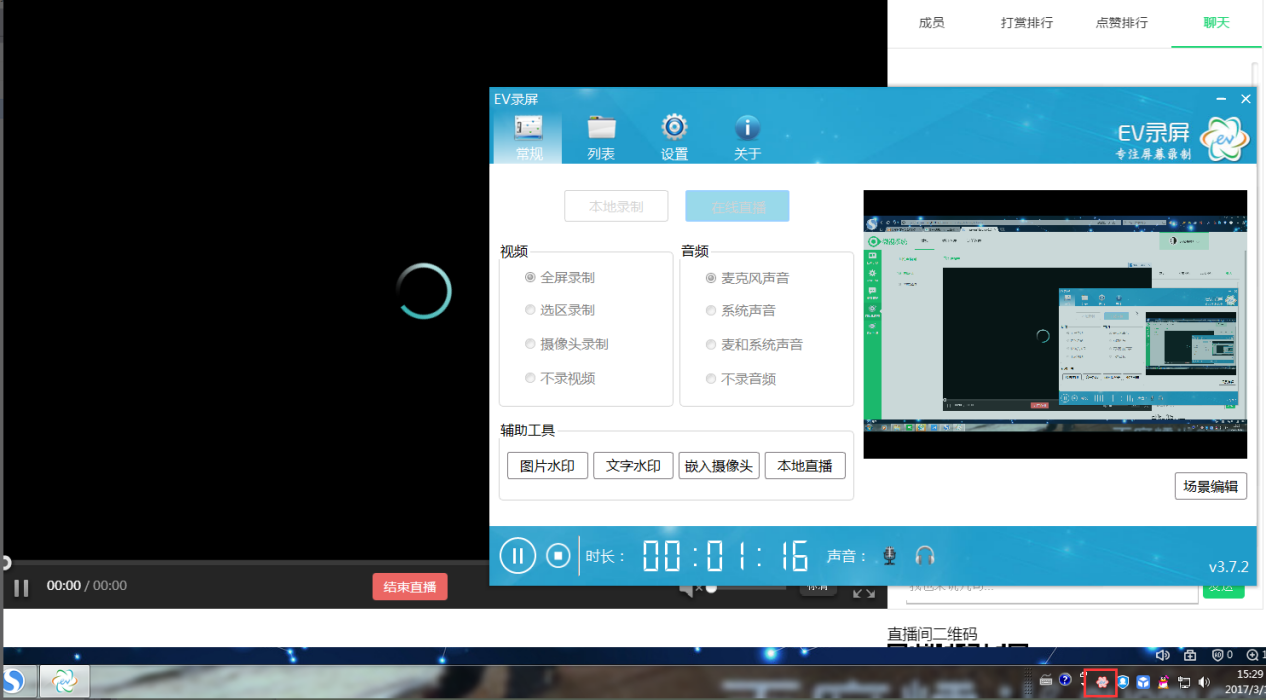Click the 本地直播 button
The image size is (1266, 700).
point(805,466)
